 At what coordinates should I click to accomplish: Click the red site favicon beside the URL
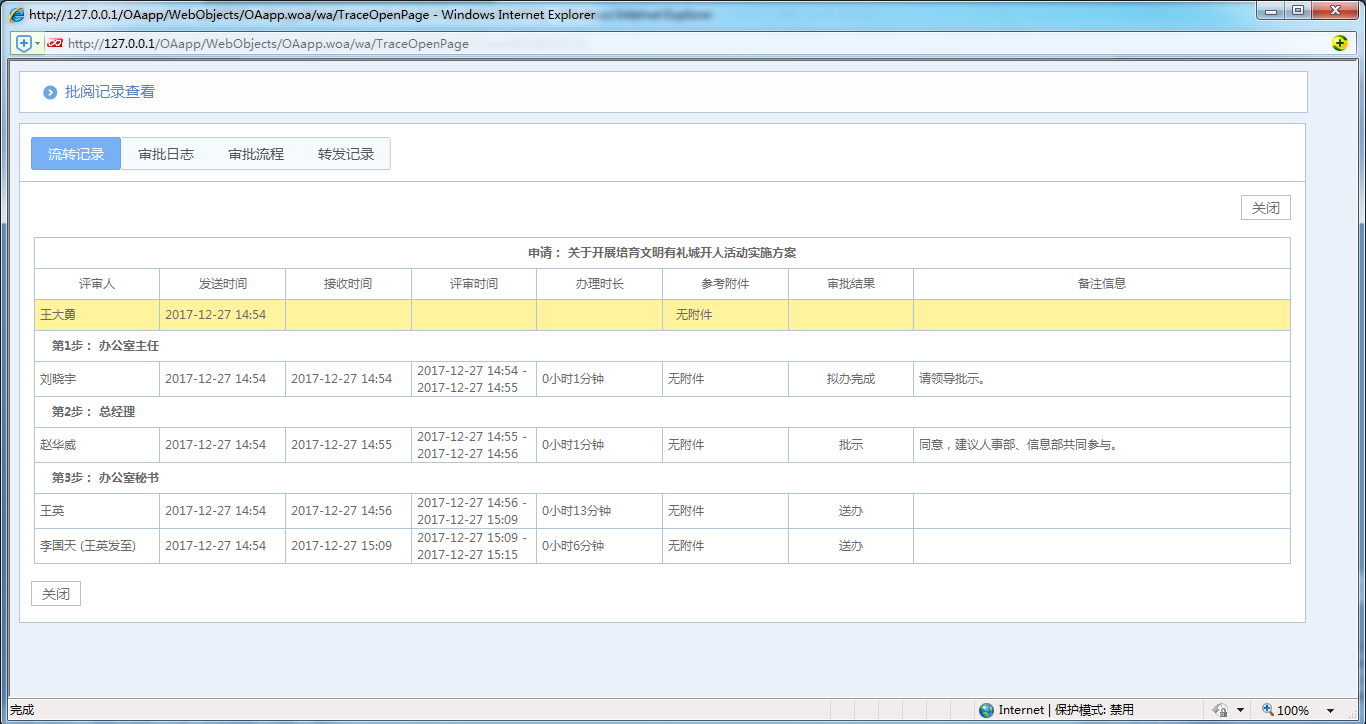pyautogui.click(x=55, y=44)
